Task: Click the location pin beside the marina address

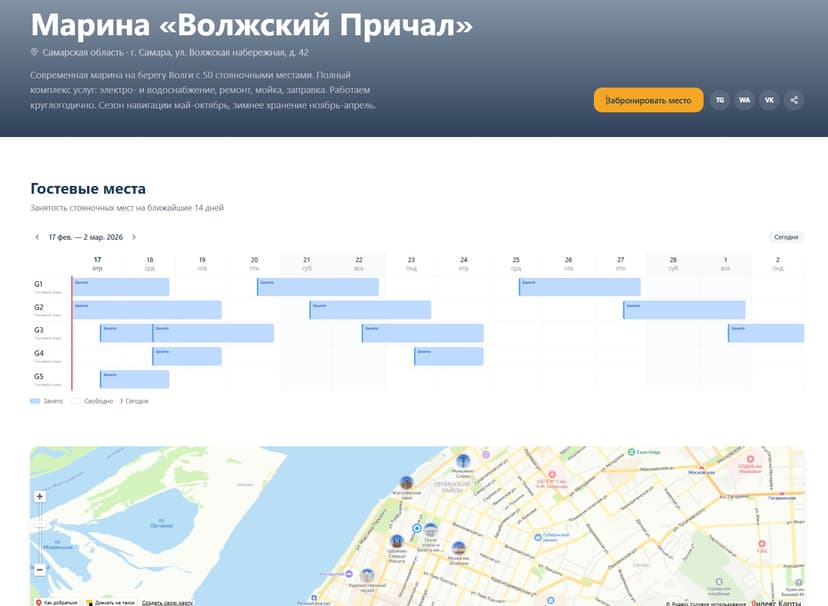Action: pos(31,48)
